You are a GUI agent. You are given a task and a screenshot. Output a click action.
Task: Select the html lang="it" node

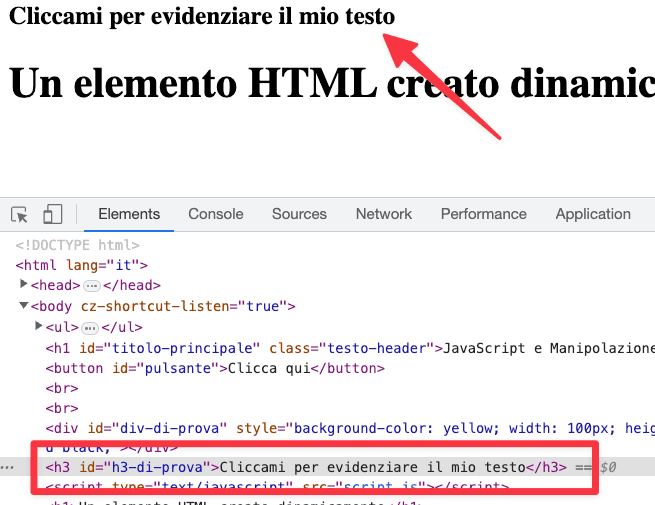[81, 265]
